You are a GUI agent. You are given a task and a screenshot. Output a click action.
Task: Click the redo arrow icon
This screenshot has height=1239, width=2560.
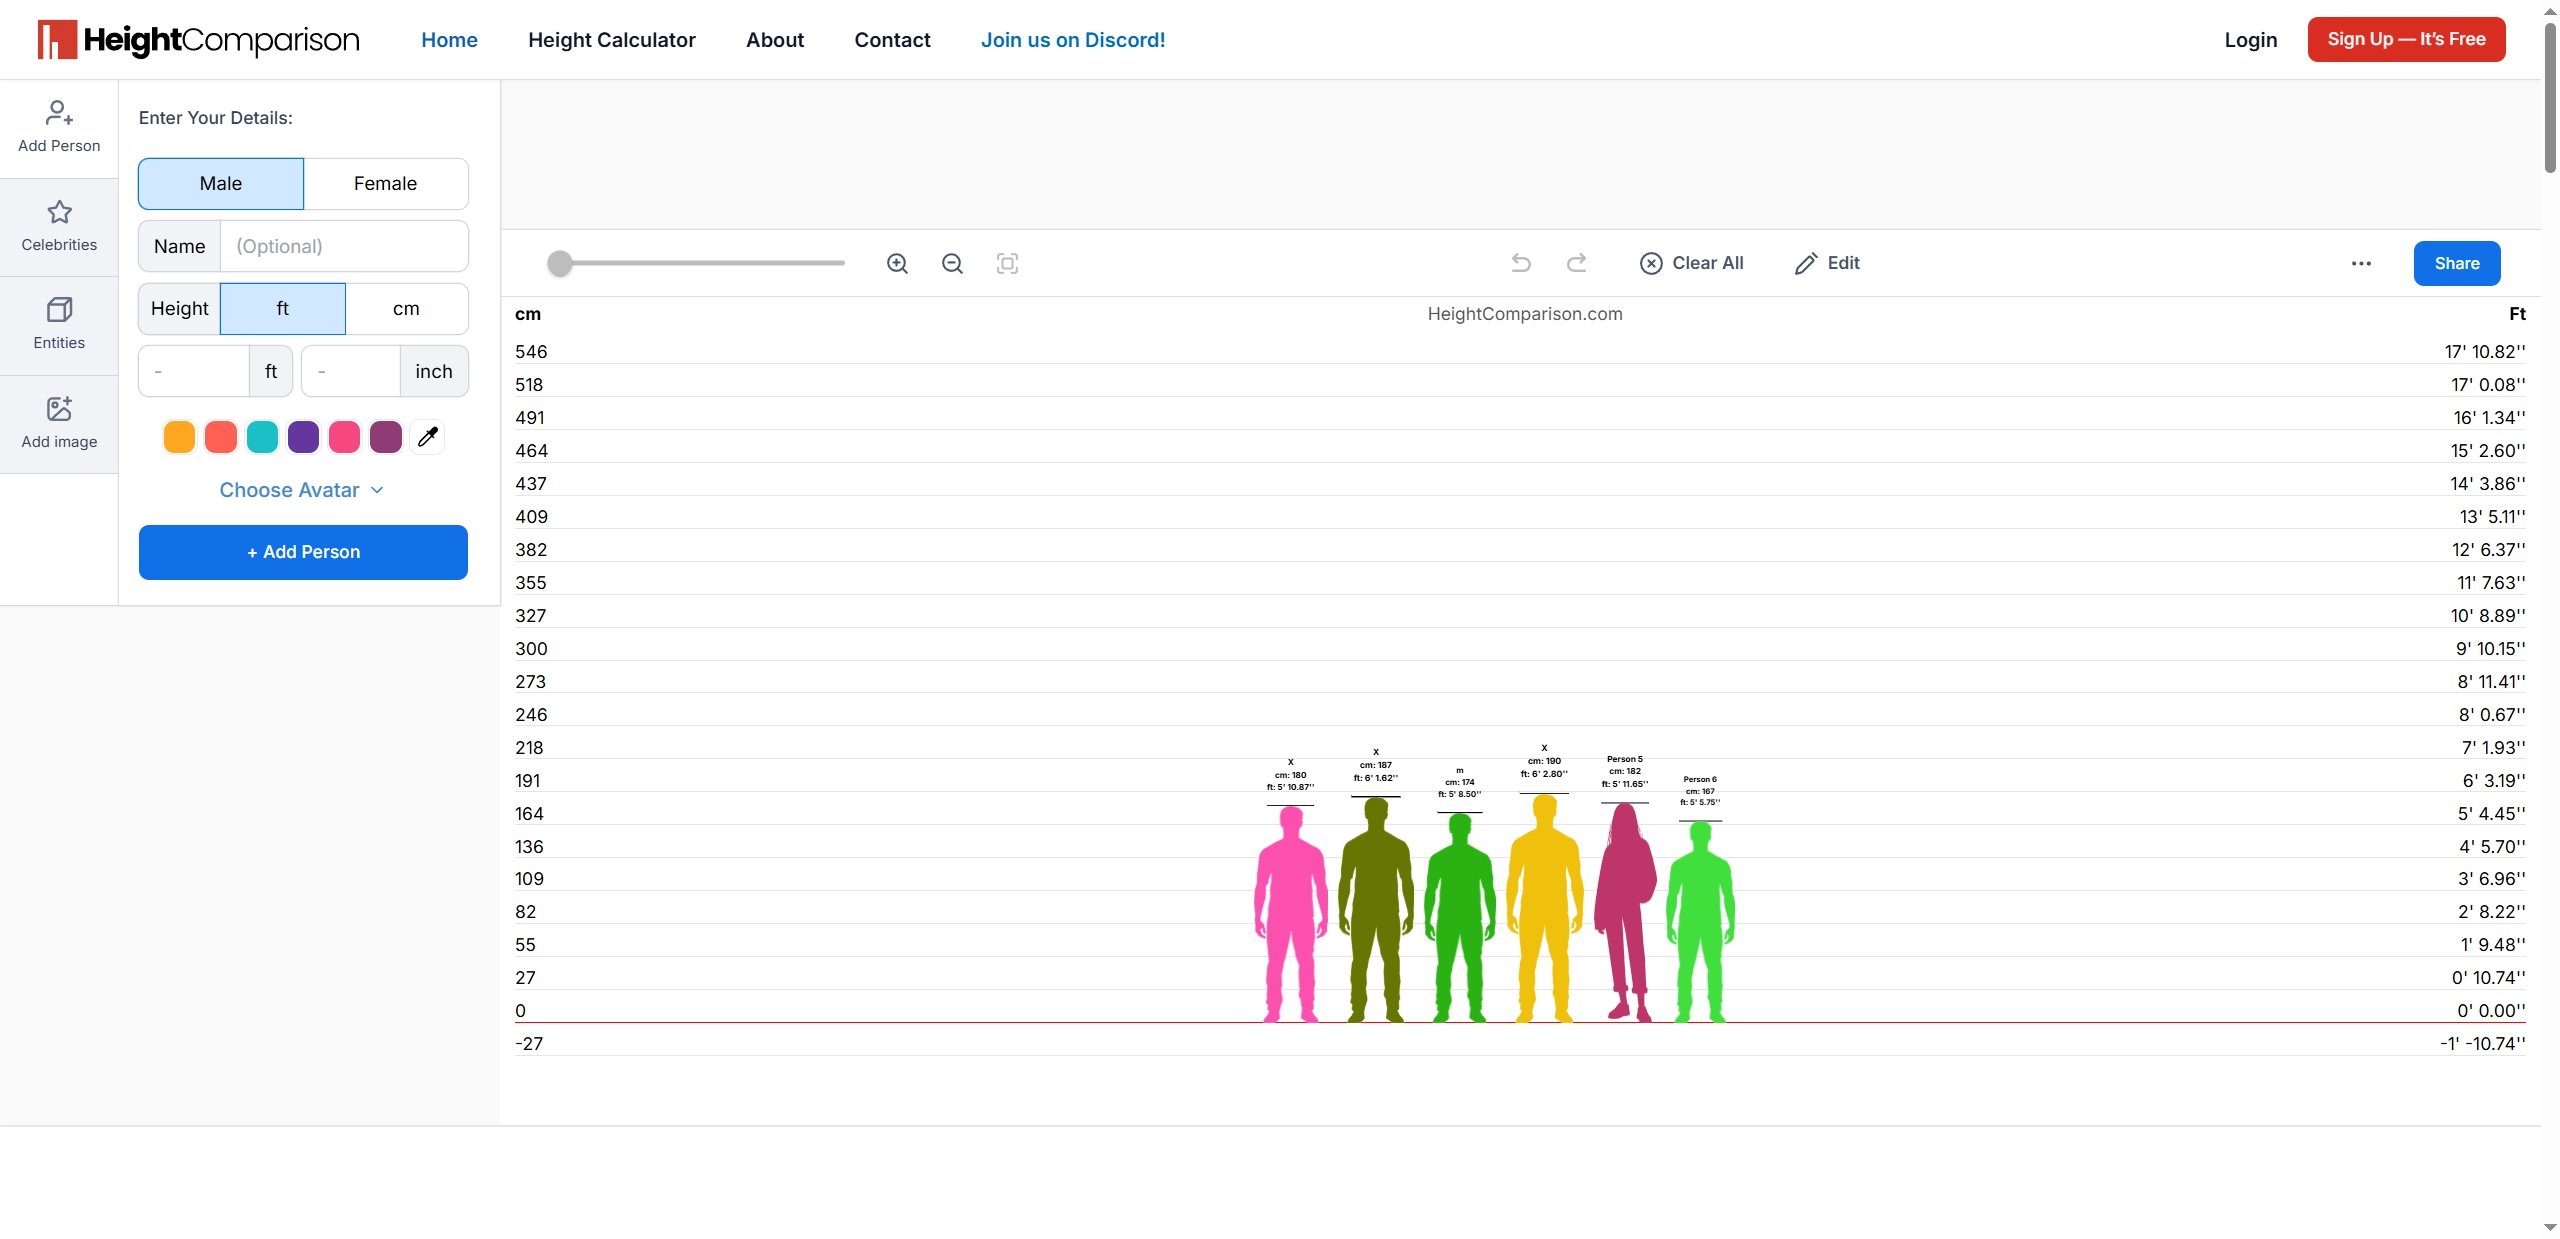click(1576, 263)
